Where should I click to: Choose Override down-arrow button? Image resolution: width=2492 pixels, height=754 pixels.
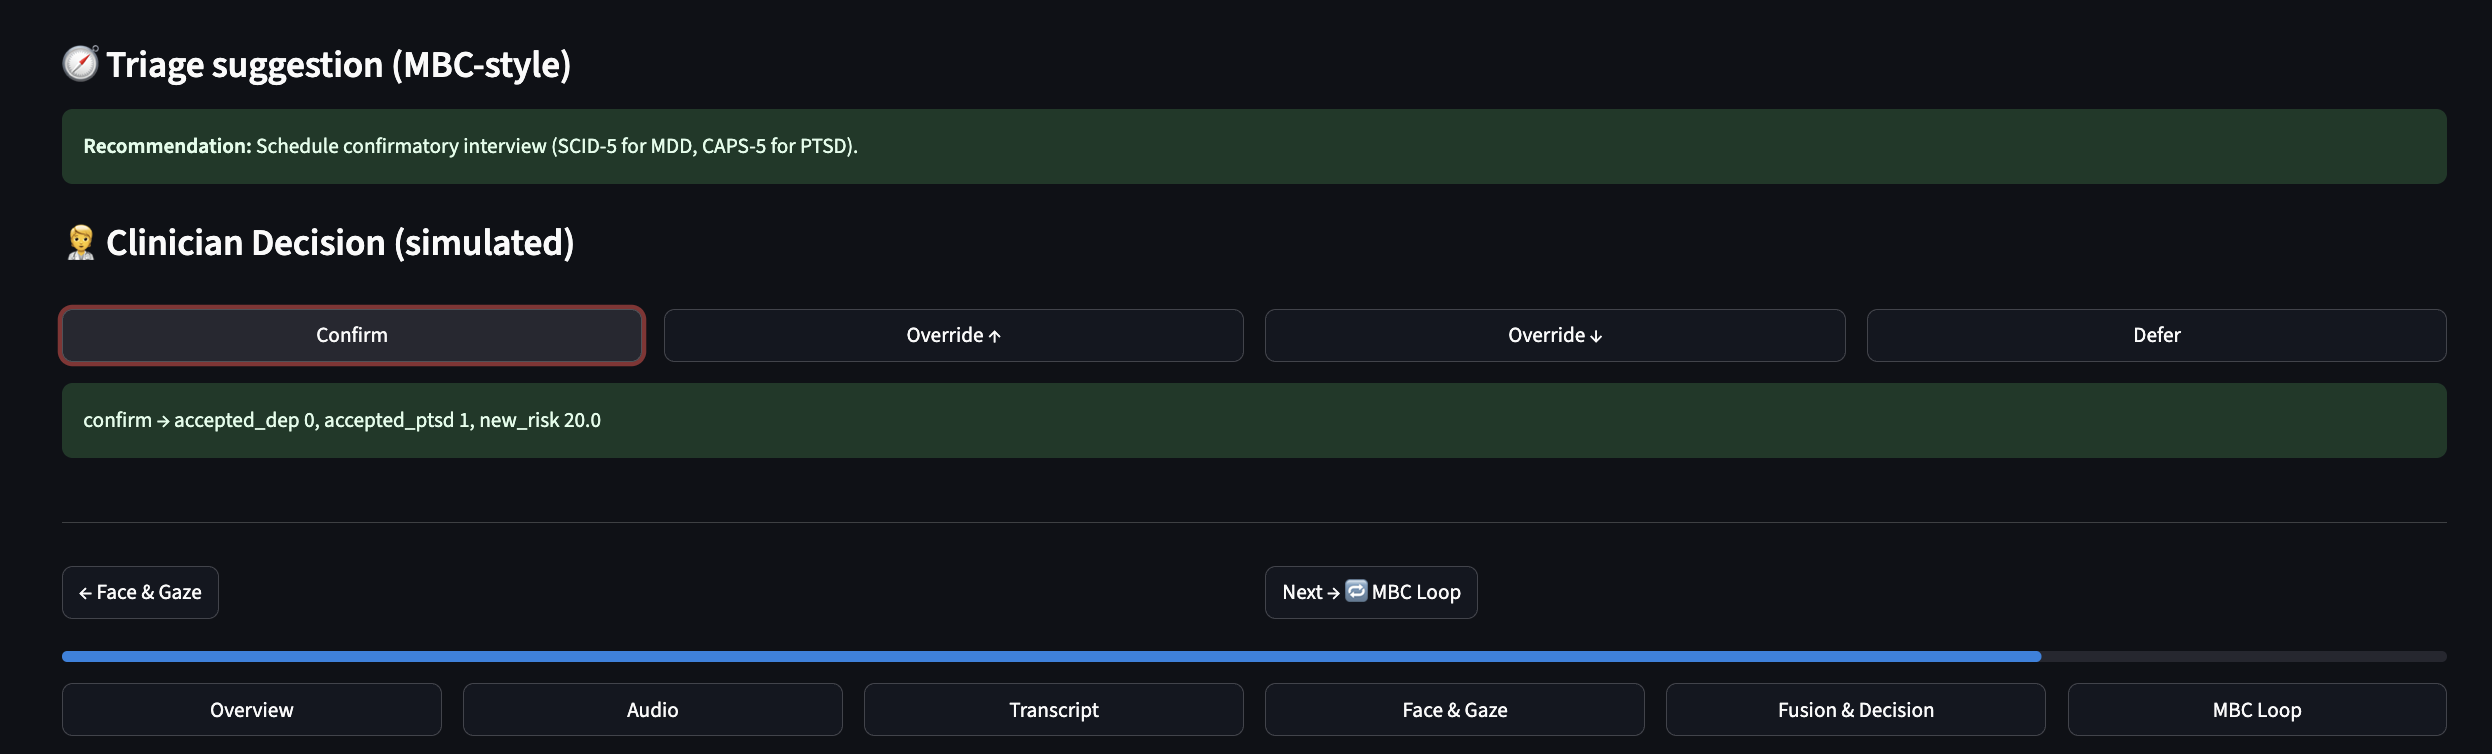[1554, 336]
